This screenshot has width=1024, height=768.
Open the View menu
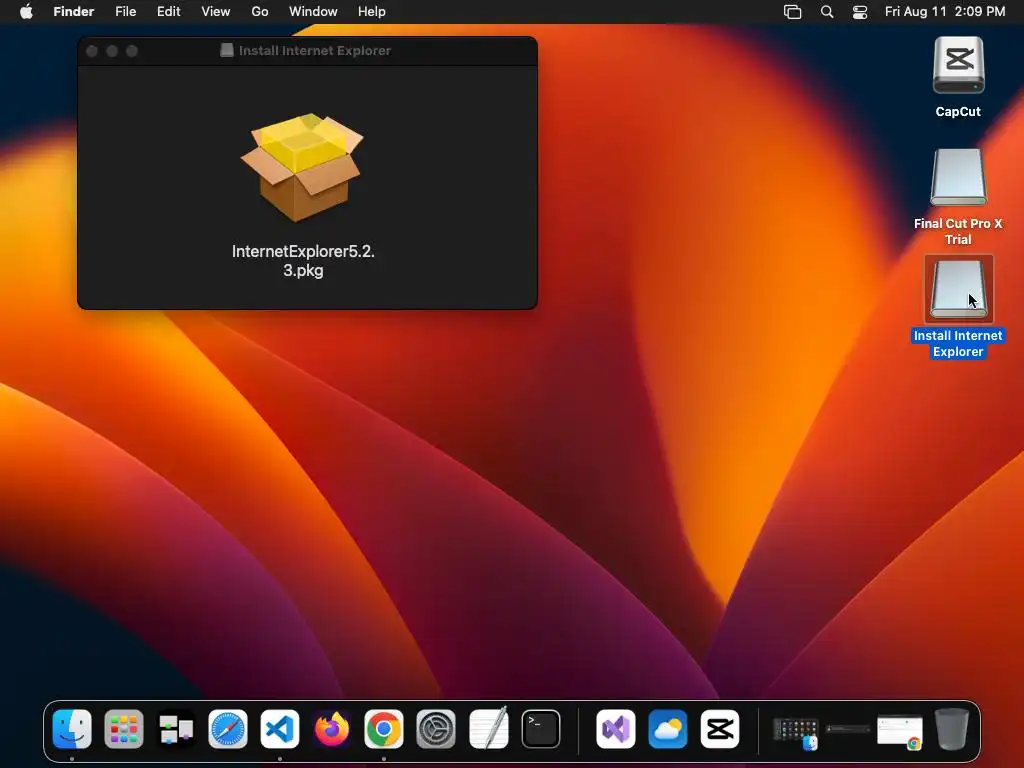coord(216,12)
